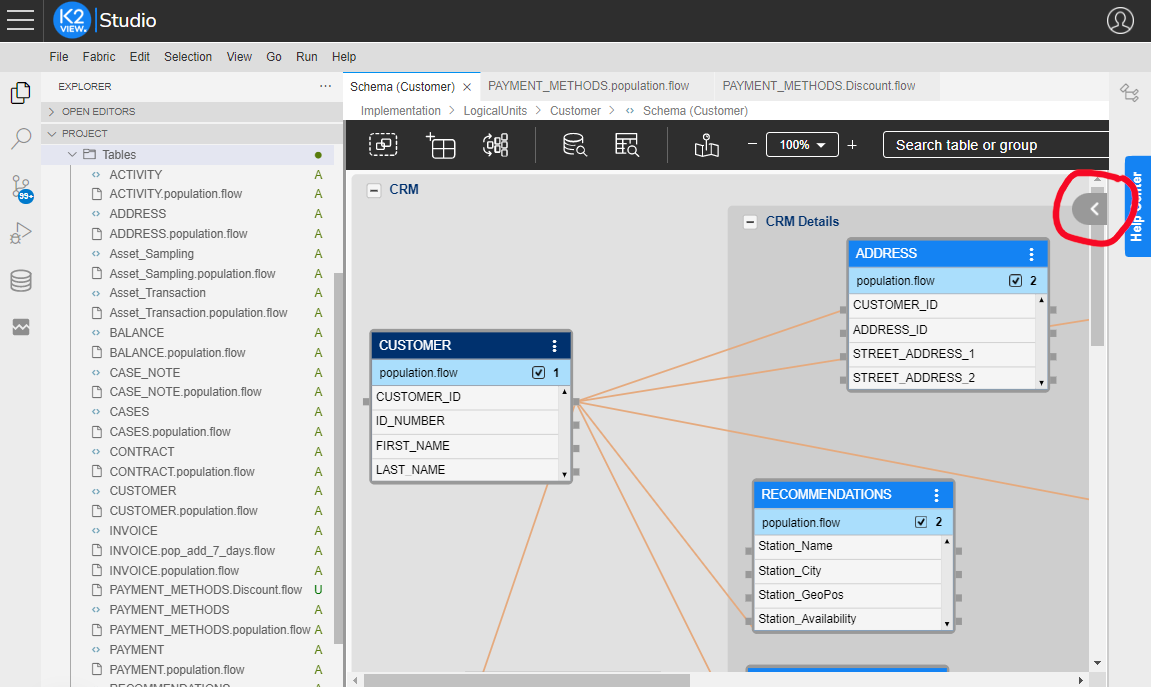Collapse the CRM group
The height and width of the screenshot is (687, 1151).
[374, 190]
